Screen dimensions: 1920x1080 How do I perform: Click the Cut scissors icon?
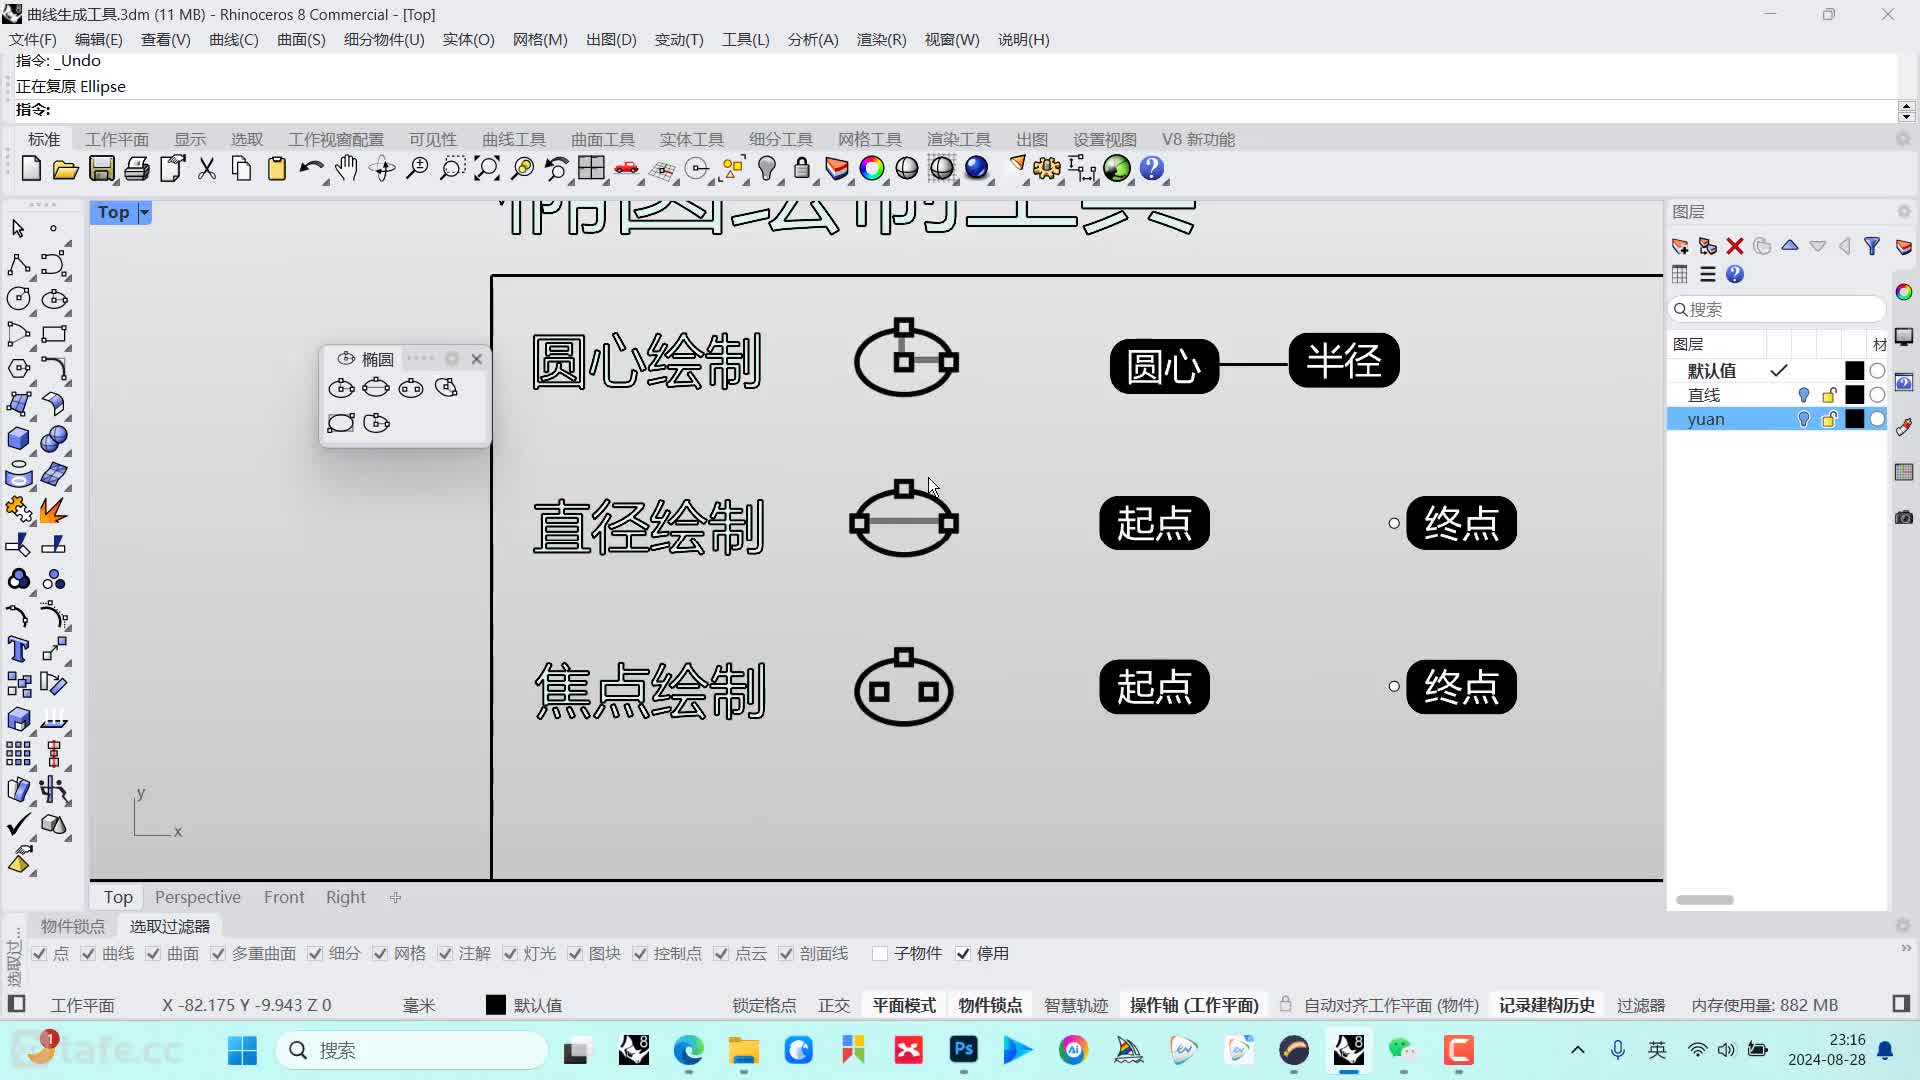(207, 169)
